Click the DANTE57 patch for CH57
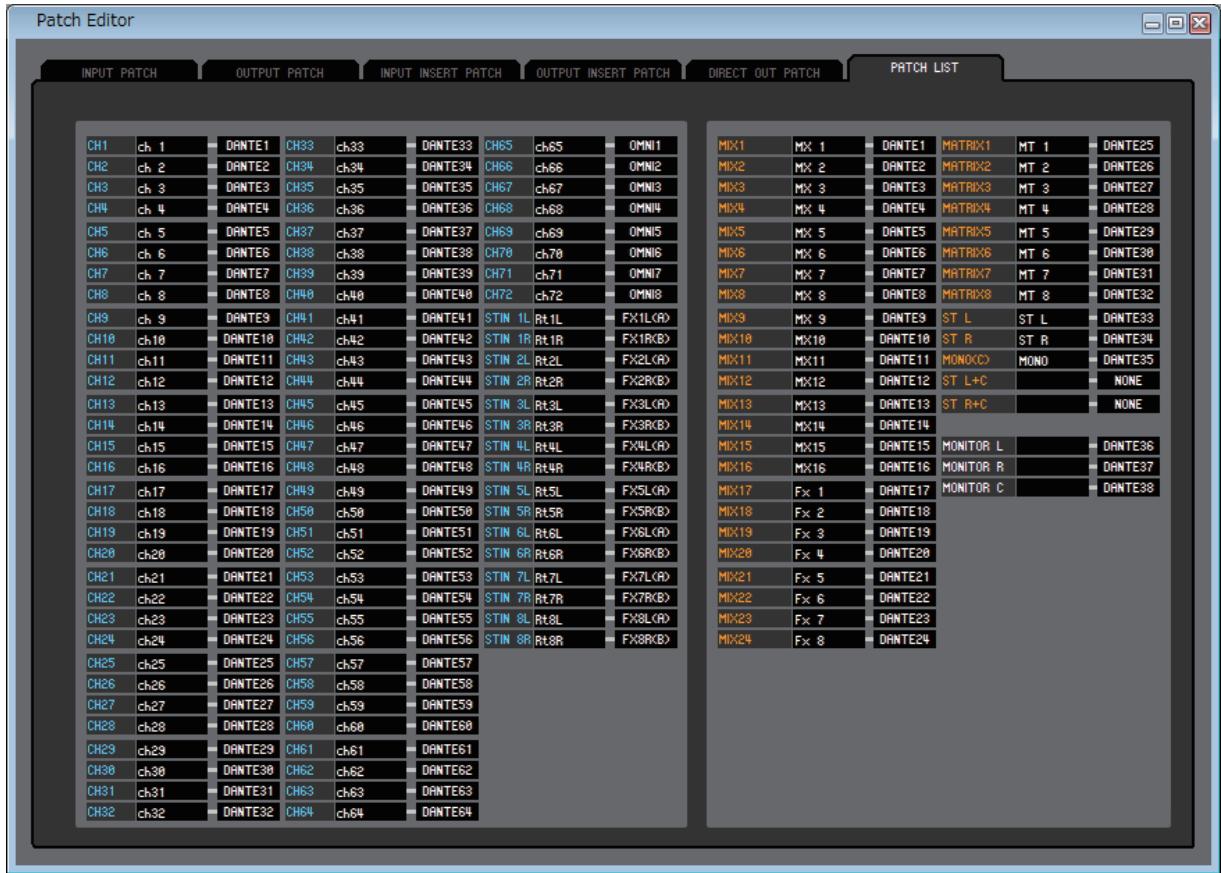Viewport: 1221px width, 873px height. coord(446,663)
